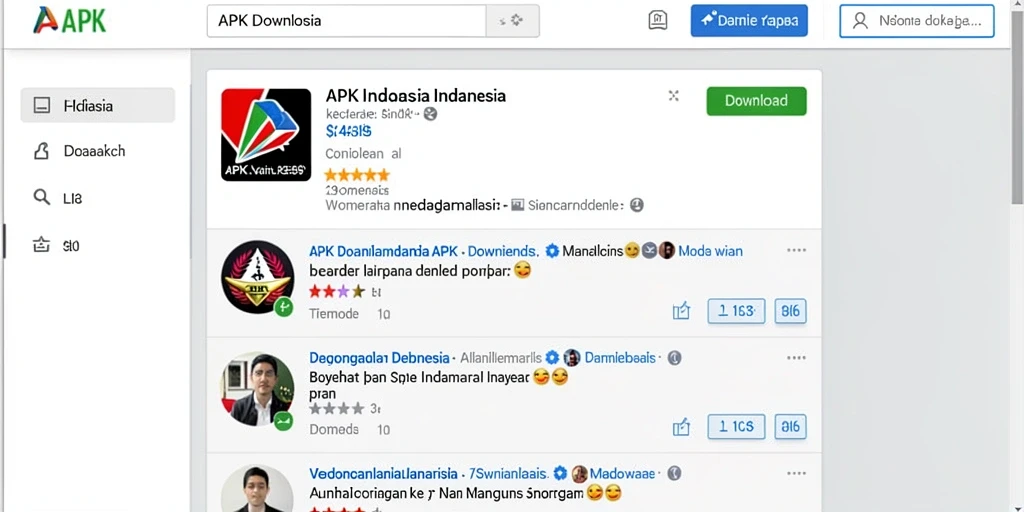This screenshot has height=512, width=1024.
Task: Click the info icon after 'Damniebaais'
Action: [x=675, y=358]
